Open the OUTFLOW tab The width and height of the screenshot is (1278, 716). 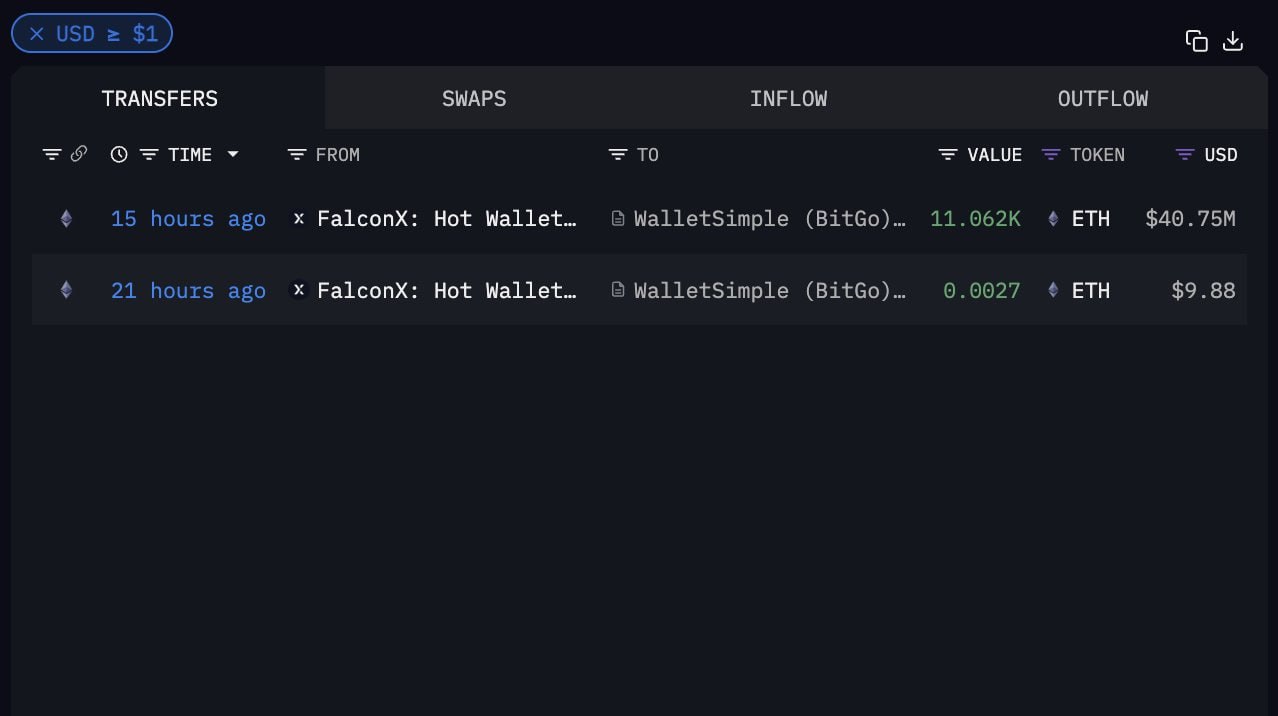pyautogui.click(x=1102, y=98)
